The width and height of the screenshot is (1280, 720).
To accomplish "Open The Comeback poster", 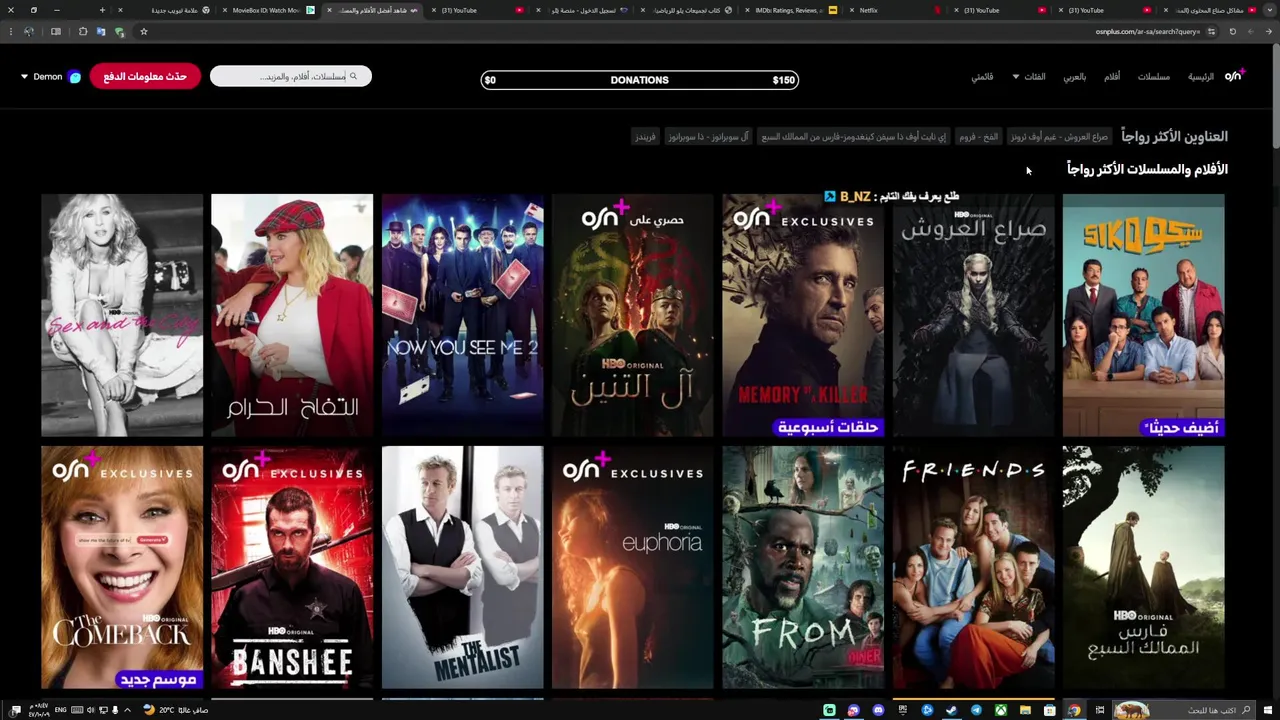I will tap(122, 568).
